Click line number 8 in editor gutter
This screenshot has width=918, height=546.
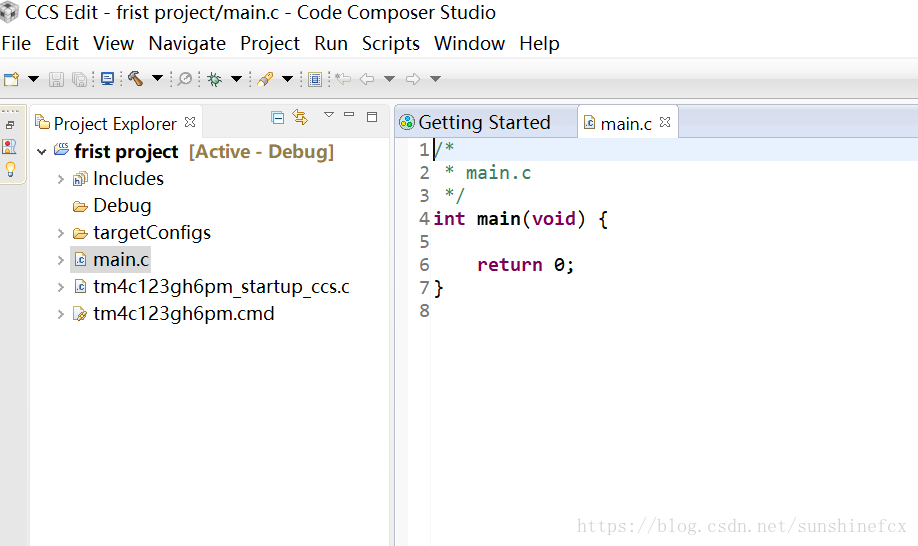click(x=424, y=311)
